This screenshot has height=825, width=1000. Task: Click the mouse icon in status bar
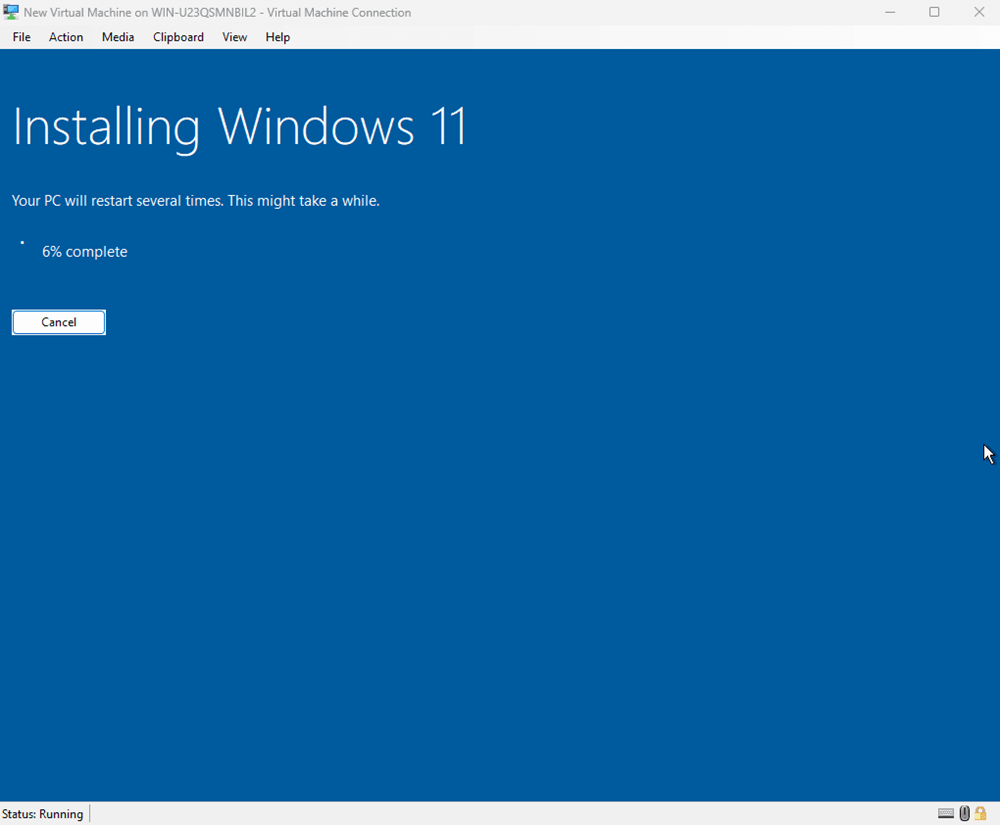pyautogui.click(x=964, y=813)
